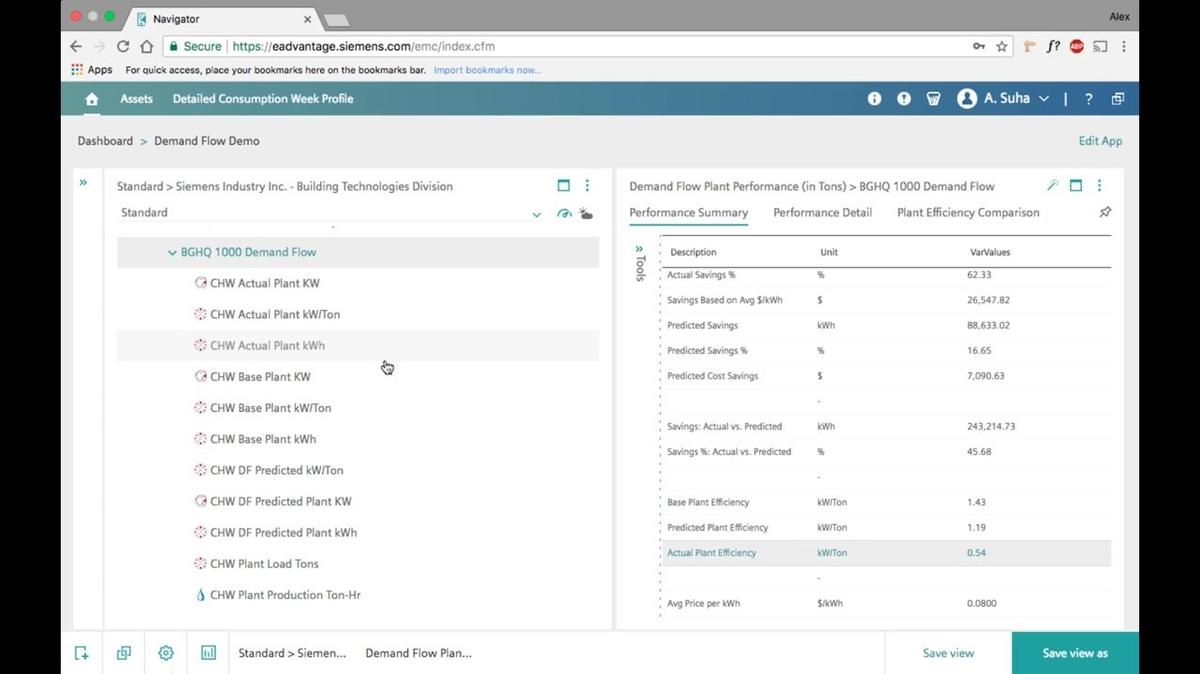Click the add new view icon in bottom bar
This screenshot has width=1200, height=674.
[x=82, y=653]
